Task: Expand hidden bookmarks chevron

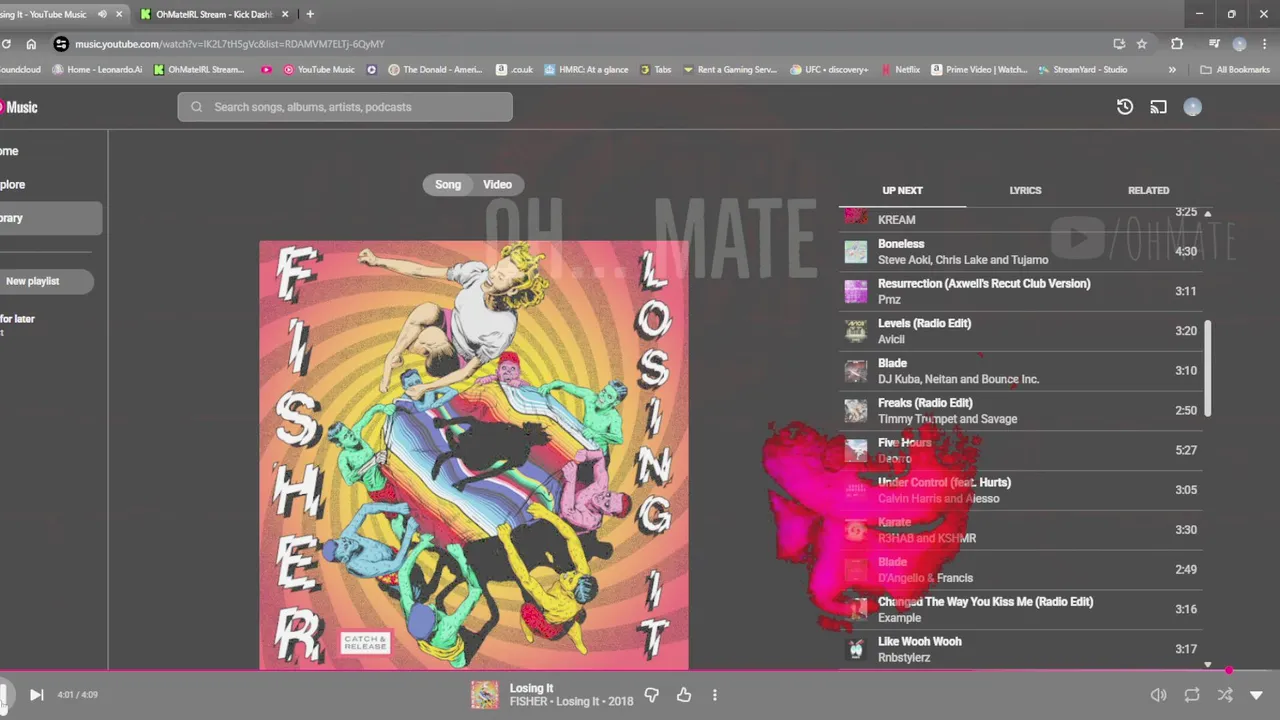Action: [x=1172, y=70]
